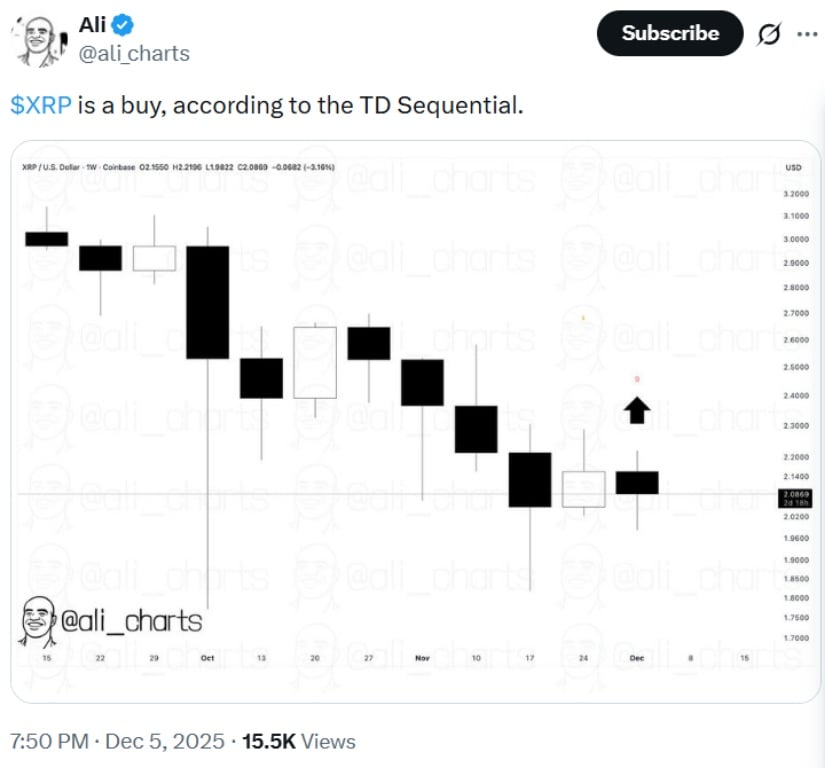Click the Oct label on time axis
825x768 pixels.
click(x=207, y=658)
